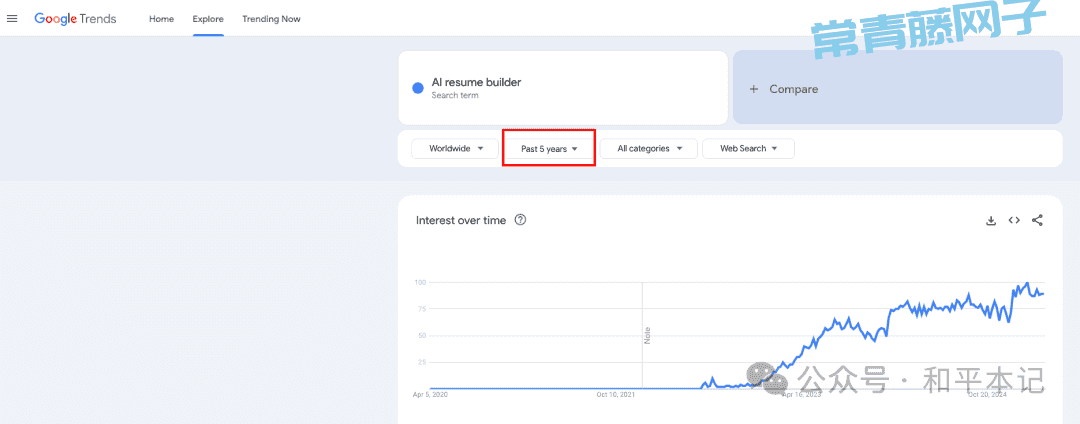
Task: Click the Note marker on the chart
Action: tap(647, 336)
